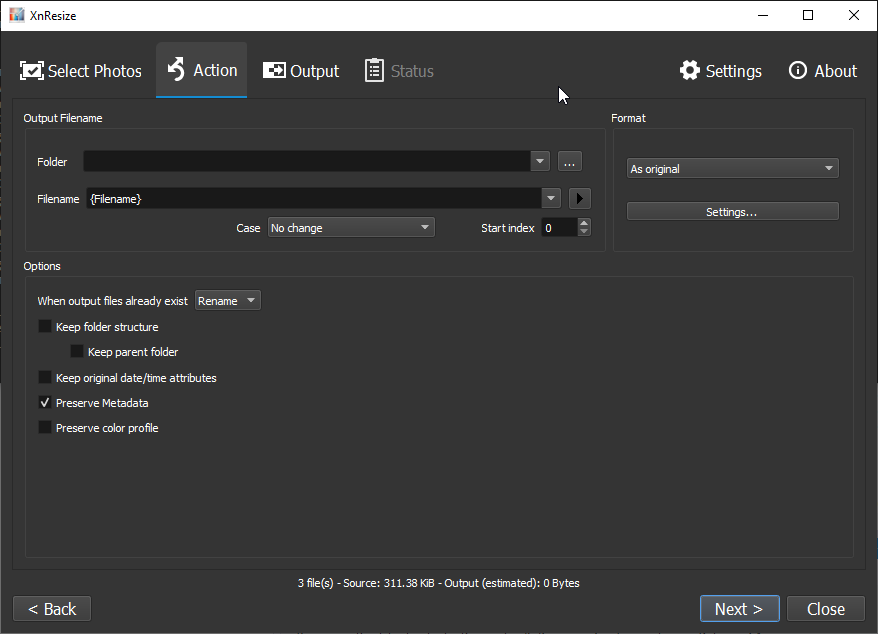This screenshot has height=634, width=878.
Task: Open the About page
Action: (x=822, y=70)
